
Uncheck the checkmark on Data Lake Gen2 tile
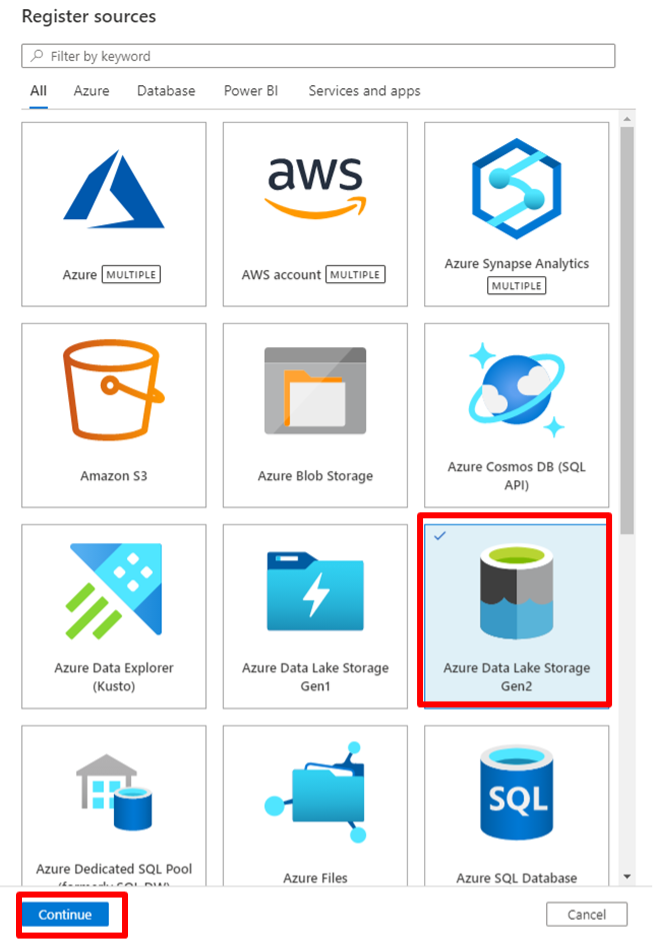[x=440, y=535]
